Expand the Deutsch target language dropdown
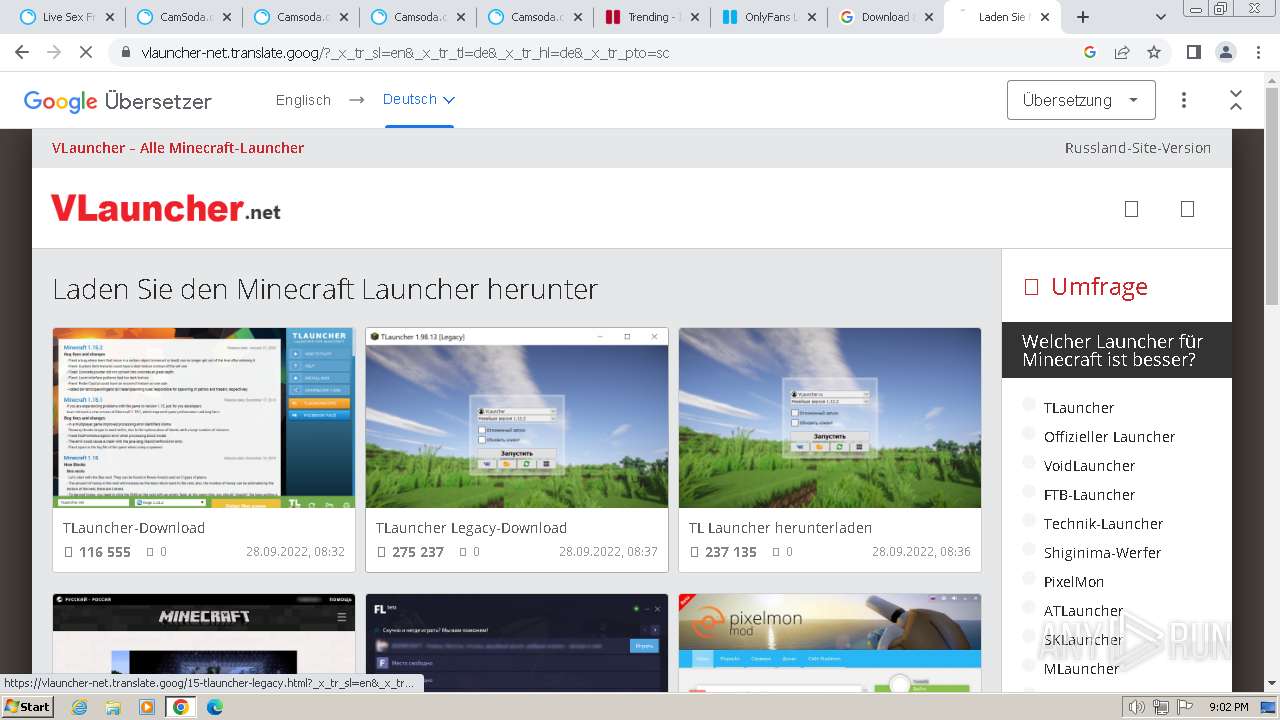Image resolution: width=1280 pixels, height=720 pixels. click(x=418, y=99)
